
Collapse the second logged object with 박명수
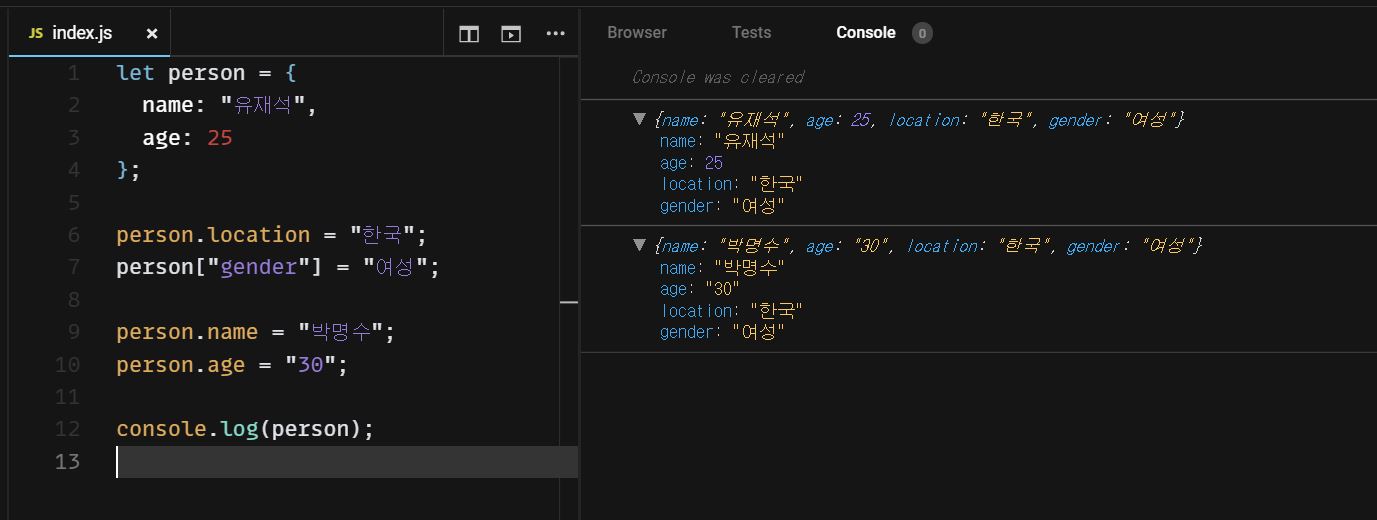[x=639, y=245]
